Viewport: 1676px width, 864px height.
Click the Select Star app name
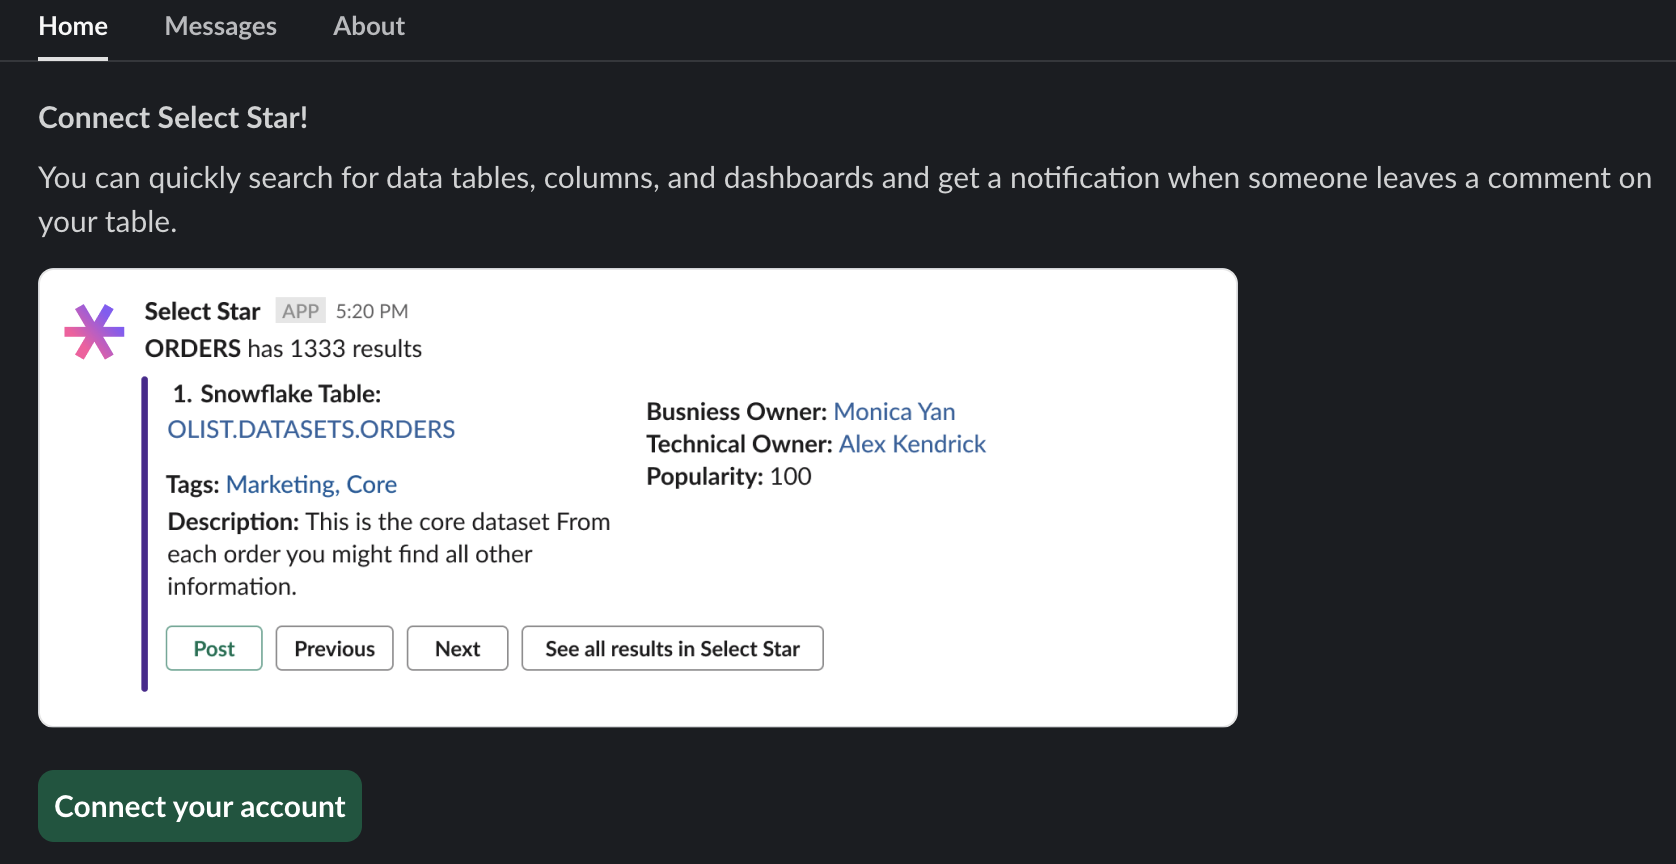coord(202,311)
